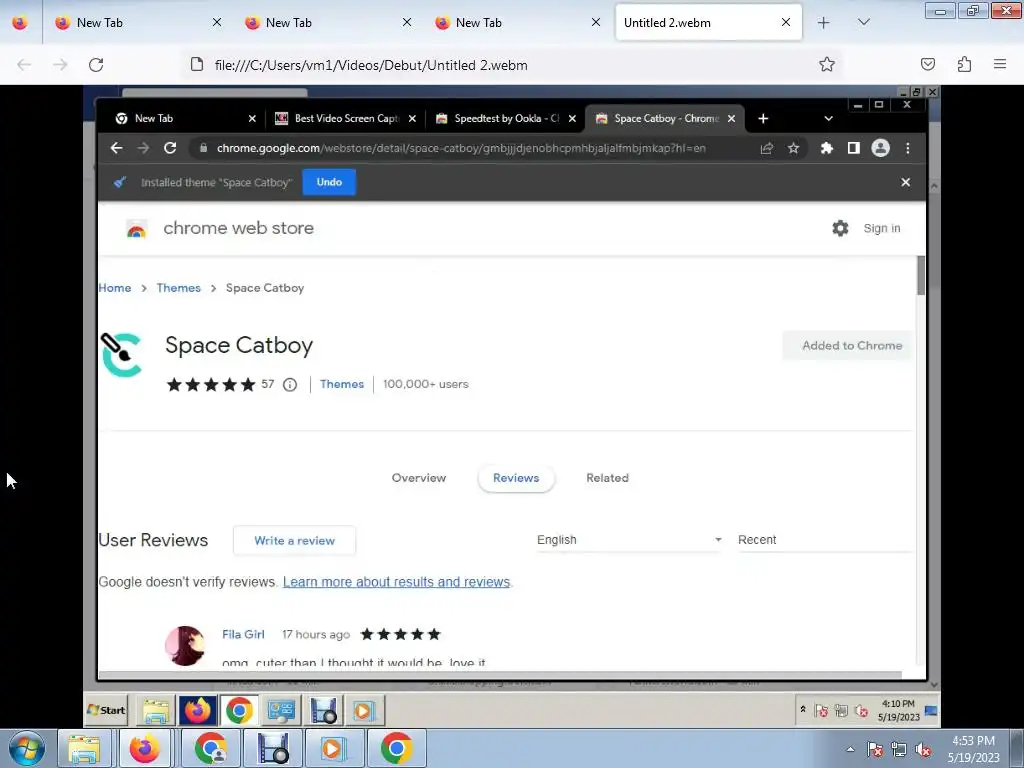Open Chrome three-dot menu
The height and width of the screenshot is (768, 1024).
[x=908, y=148]
